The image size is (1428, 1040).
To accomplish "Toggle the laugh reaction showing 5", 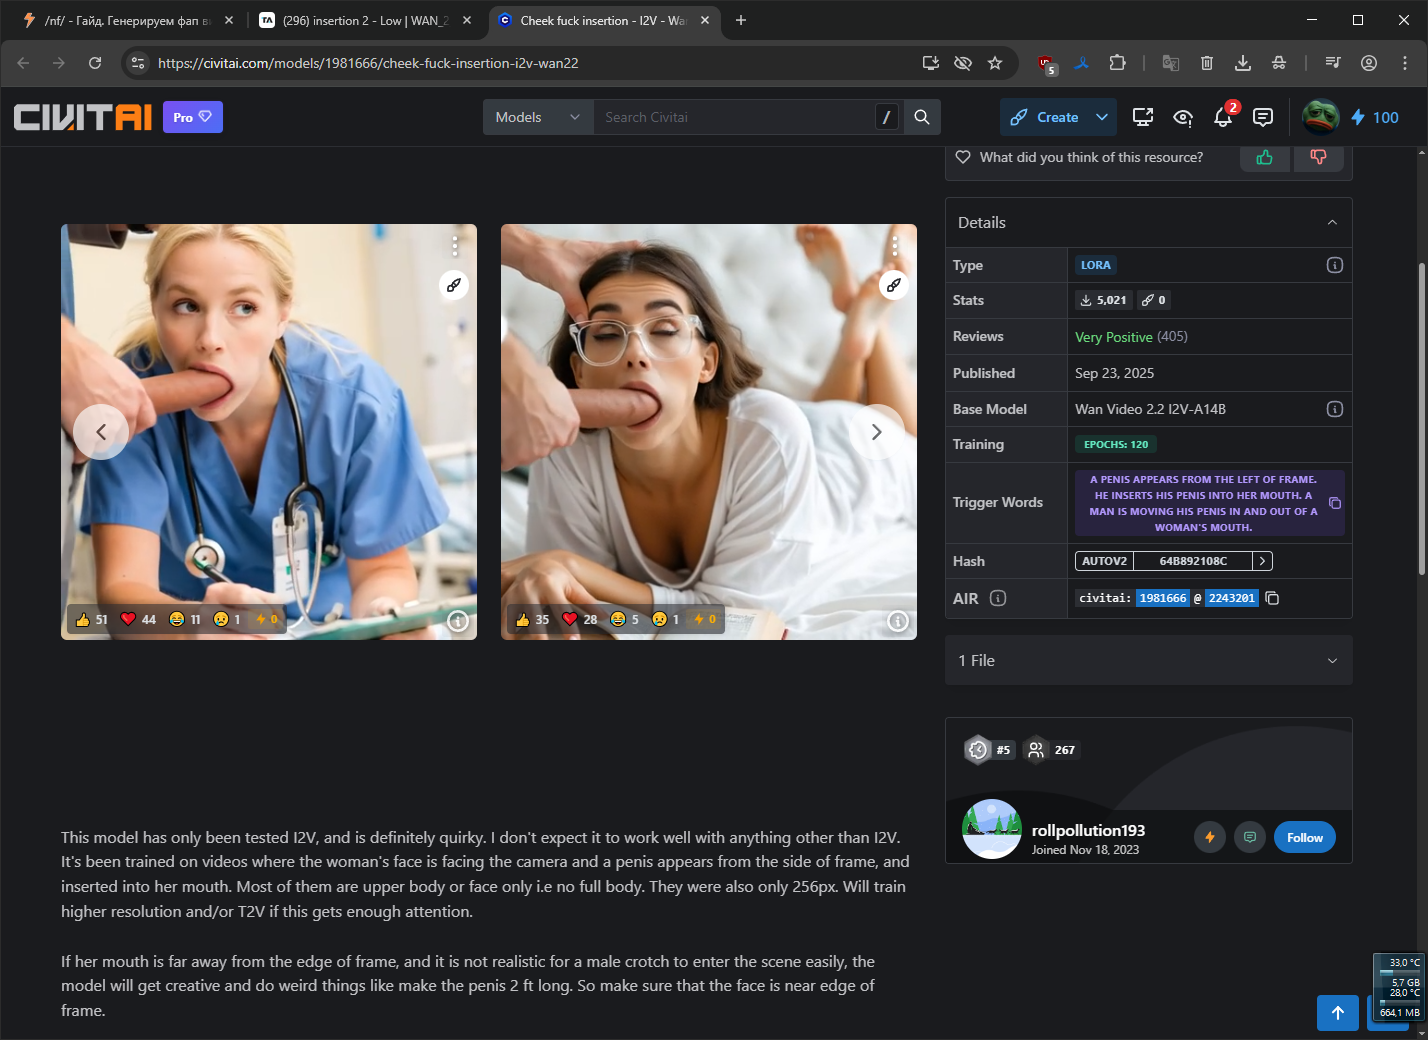I will click(625, 620).
